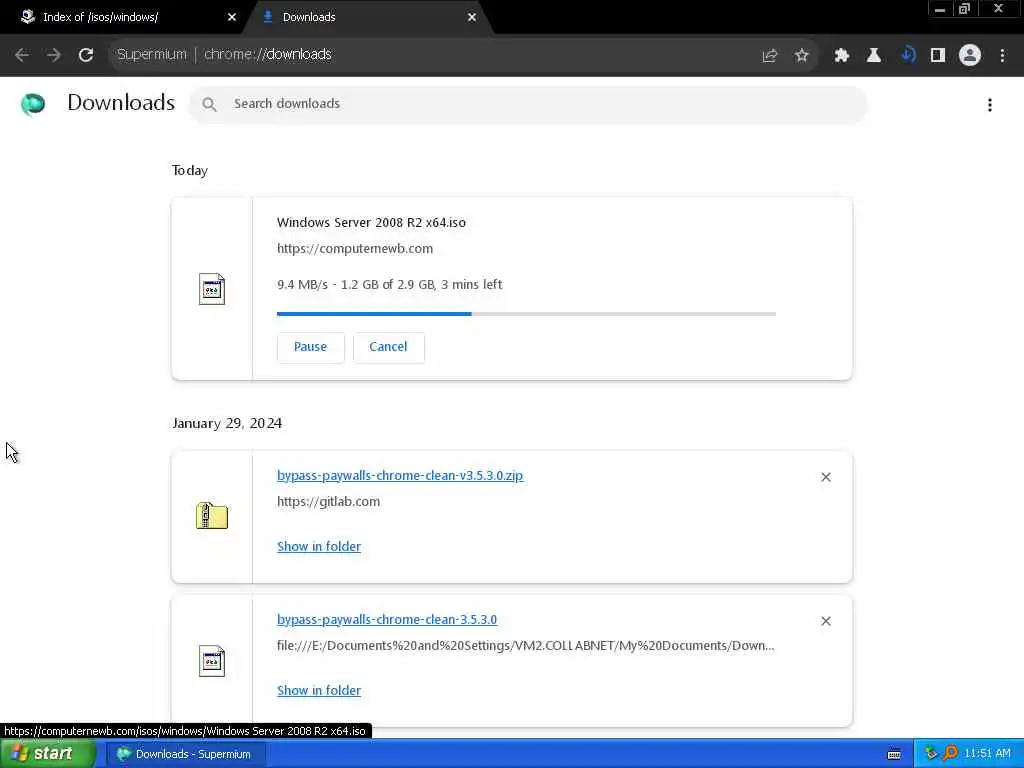
Task: Select the Downloads browser tab
Action: (369, 17)
